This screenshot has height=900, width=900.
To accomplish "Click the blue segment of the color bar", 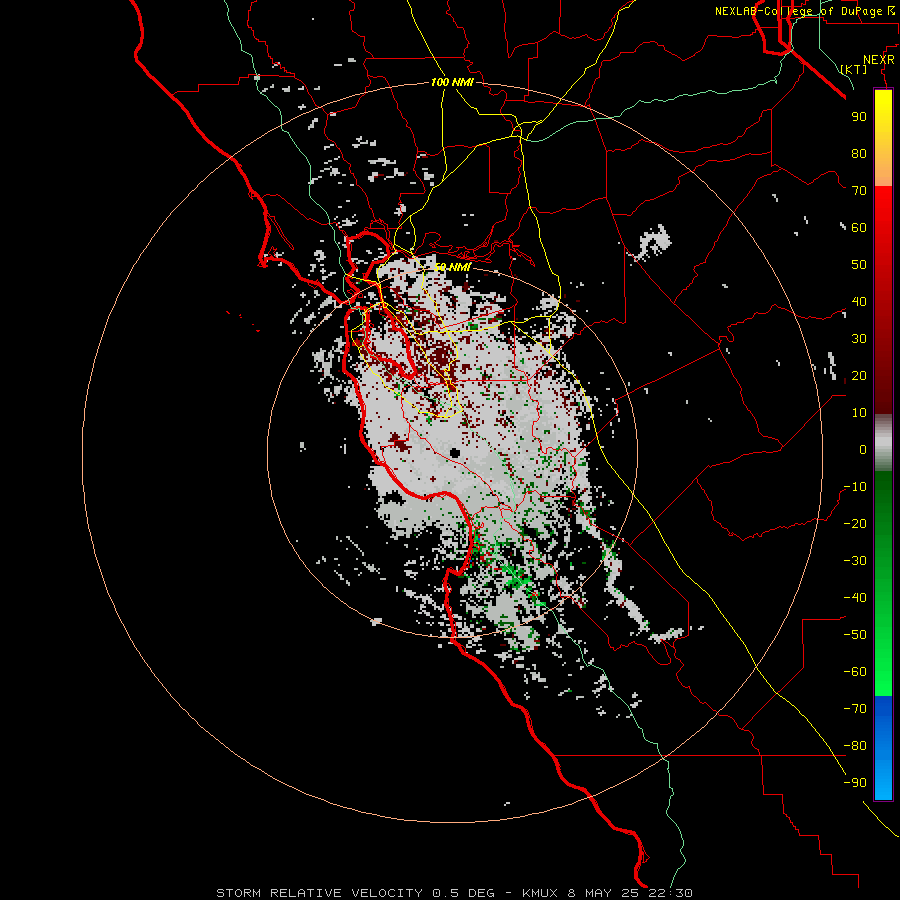I will click(883, 747).
